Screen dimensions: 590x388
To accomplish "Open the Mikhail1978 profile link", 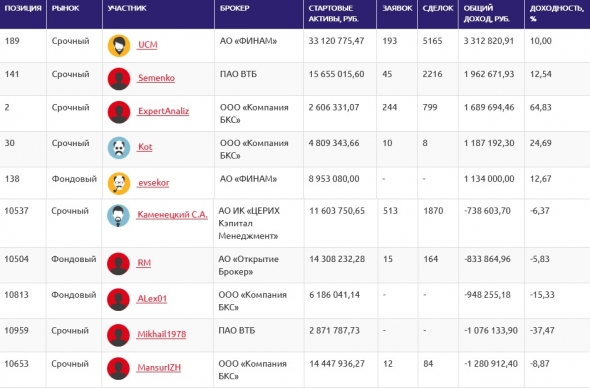I will [x=161, y=334].
